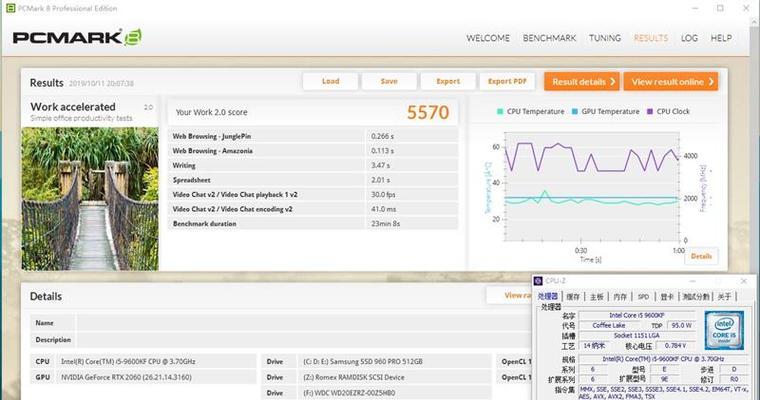The height and width of the screenshot is (400, 760).
Task: Open the LOG tab
Action: tap(689, 38)
